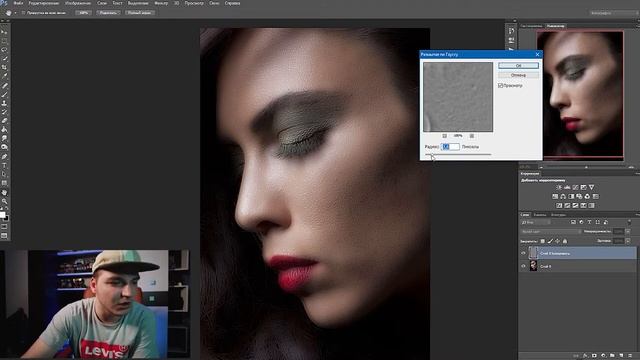The width and height of the screenshot is (640, 360).
Task: Toggle lock position
Action: pyautogui.click(x=557, y=241)
